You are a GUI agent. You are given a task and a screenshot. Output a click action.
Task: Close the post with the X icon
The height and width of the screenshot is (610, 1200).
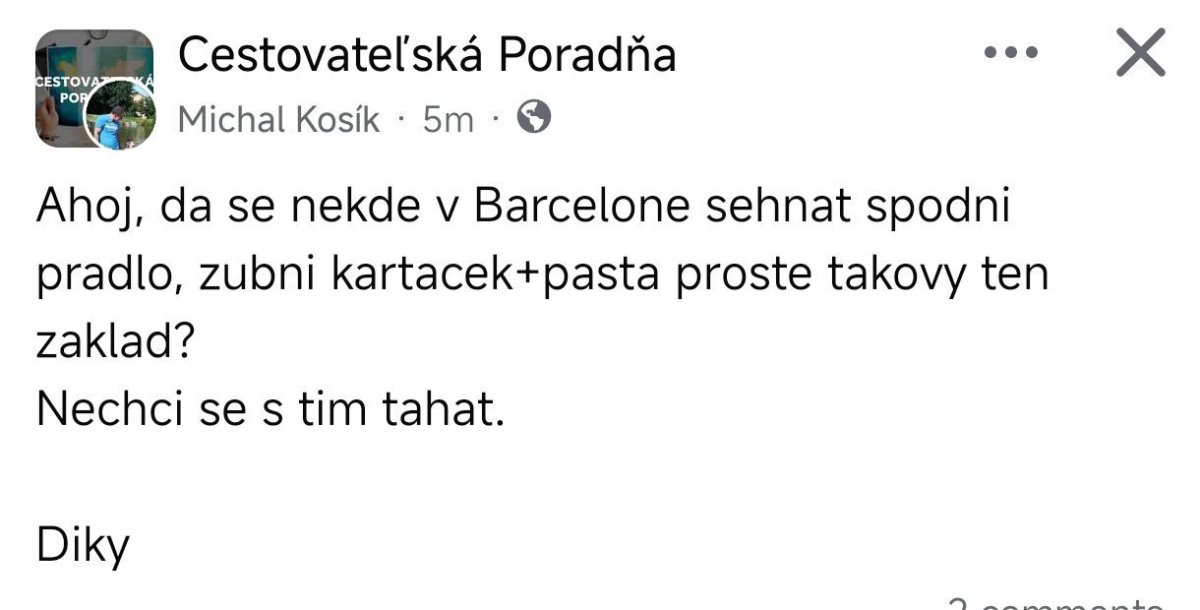1141,53
